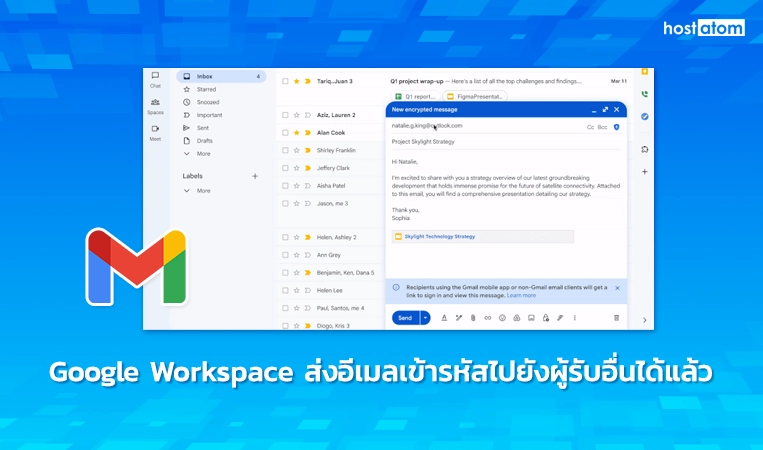Discard the draft with trash icon
Screen dimensions: 763x450
617,318
